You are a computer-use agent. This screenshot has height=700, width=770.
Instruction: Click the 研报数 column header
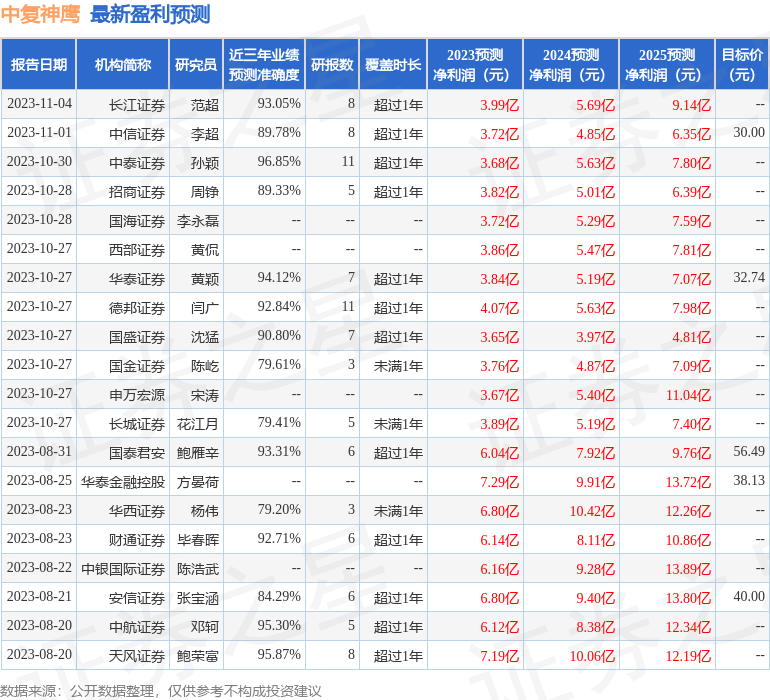pyautogui.click(x=332, y=64)
